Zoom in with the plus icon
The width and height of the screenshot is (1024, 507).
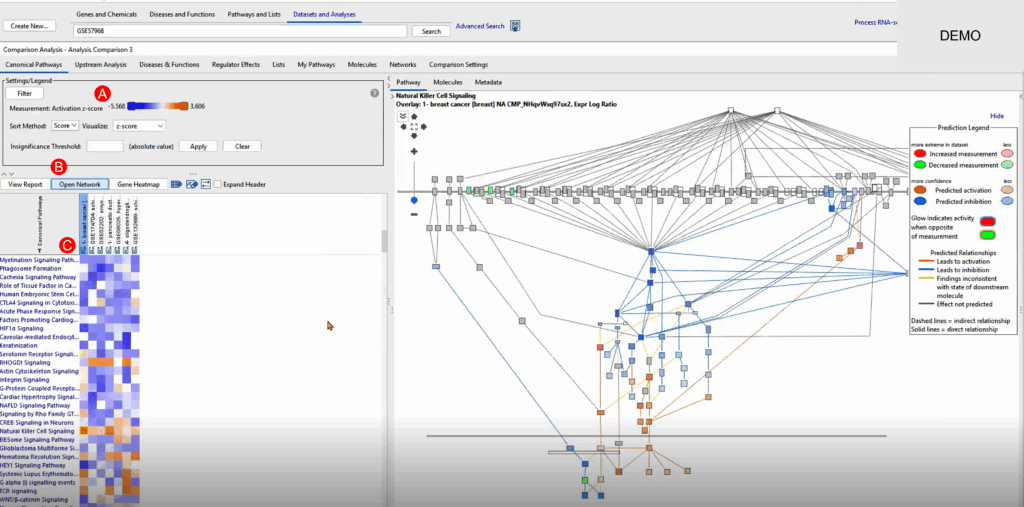click(414, 152)
